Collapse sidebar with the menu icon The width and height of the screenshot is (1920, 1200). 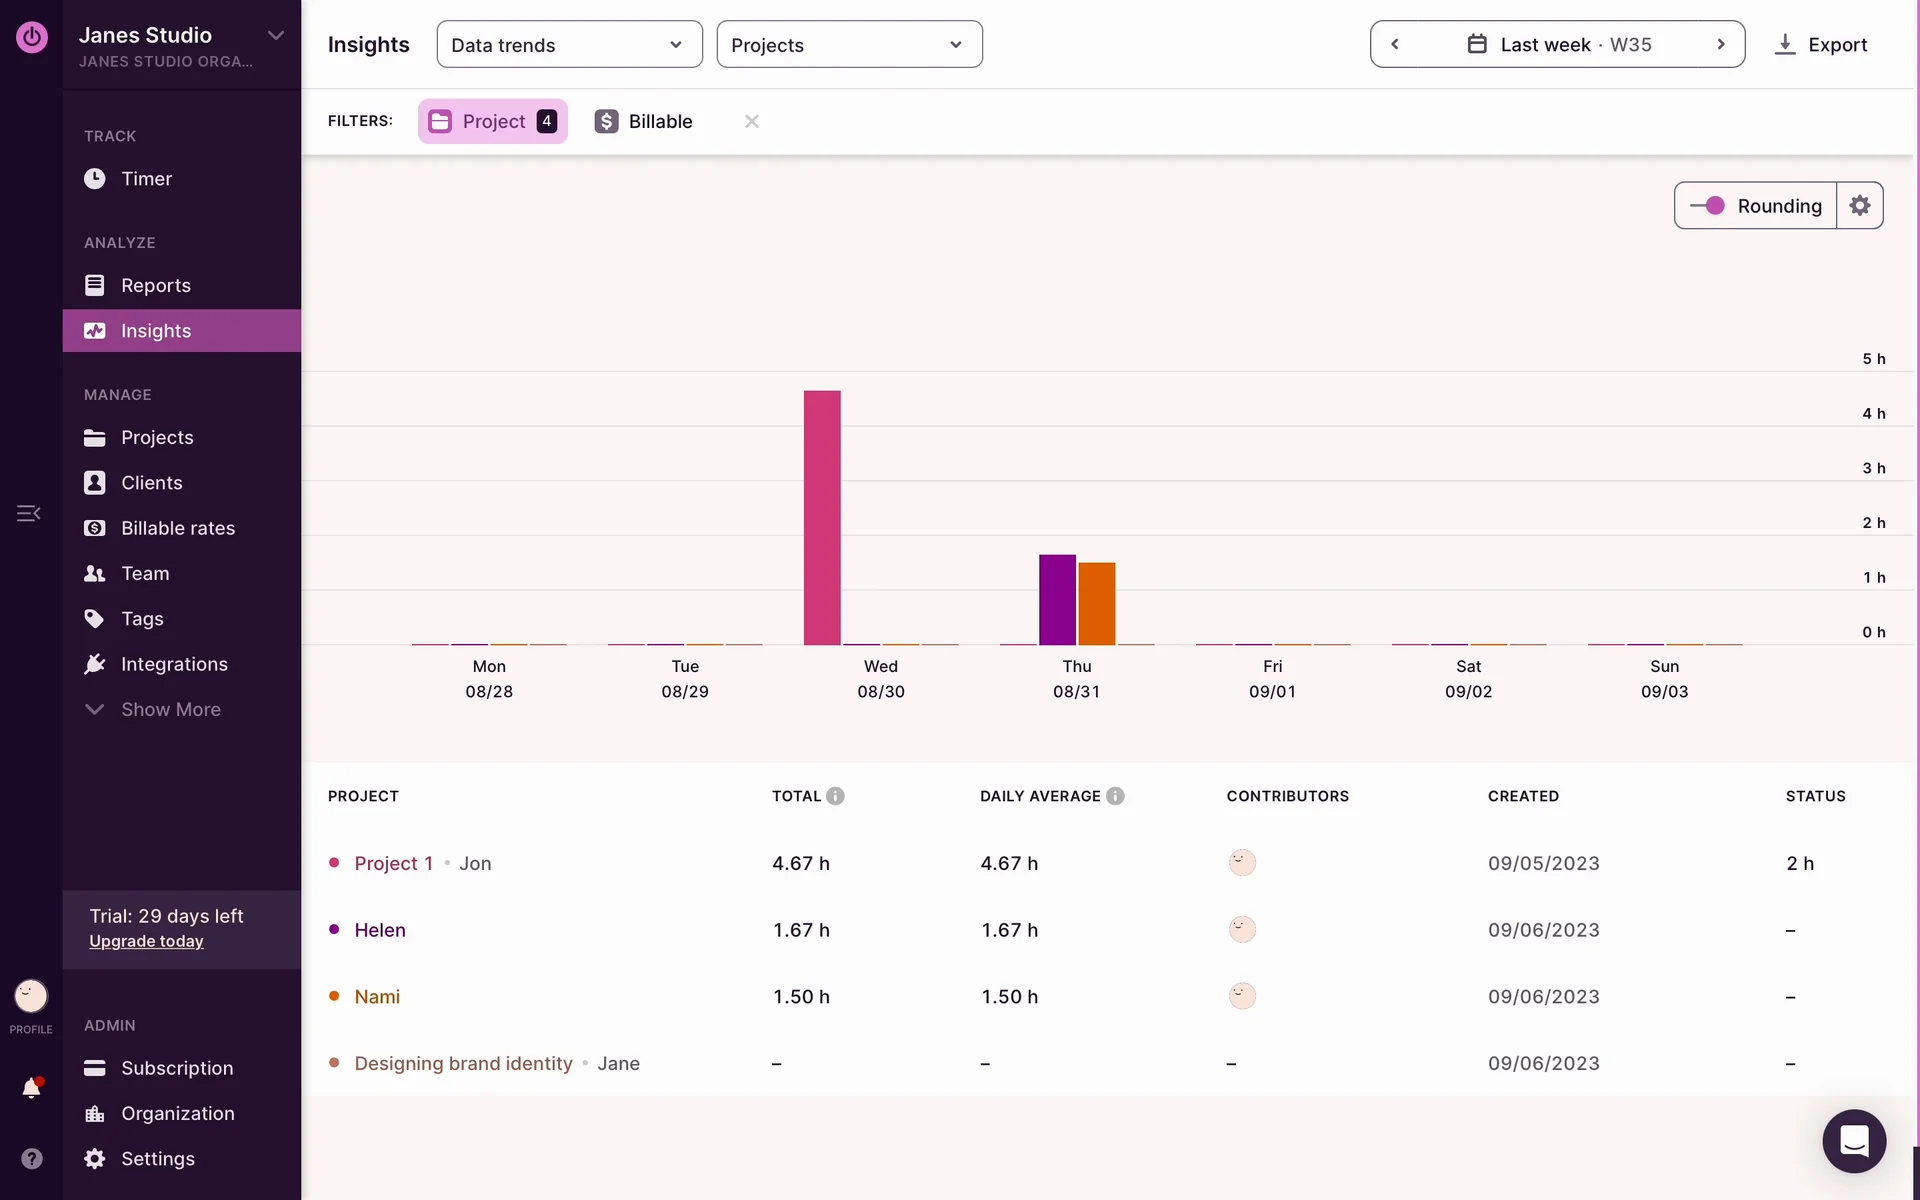pyautogui.click(x=28, y=513)
